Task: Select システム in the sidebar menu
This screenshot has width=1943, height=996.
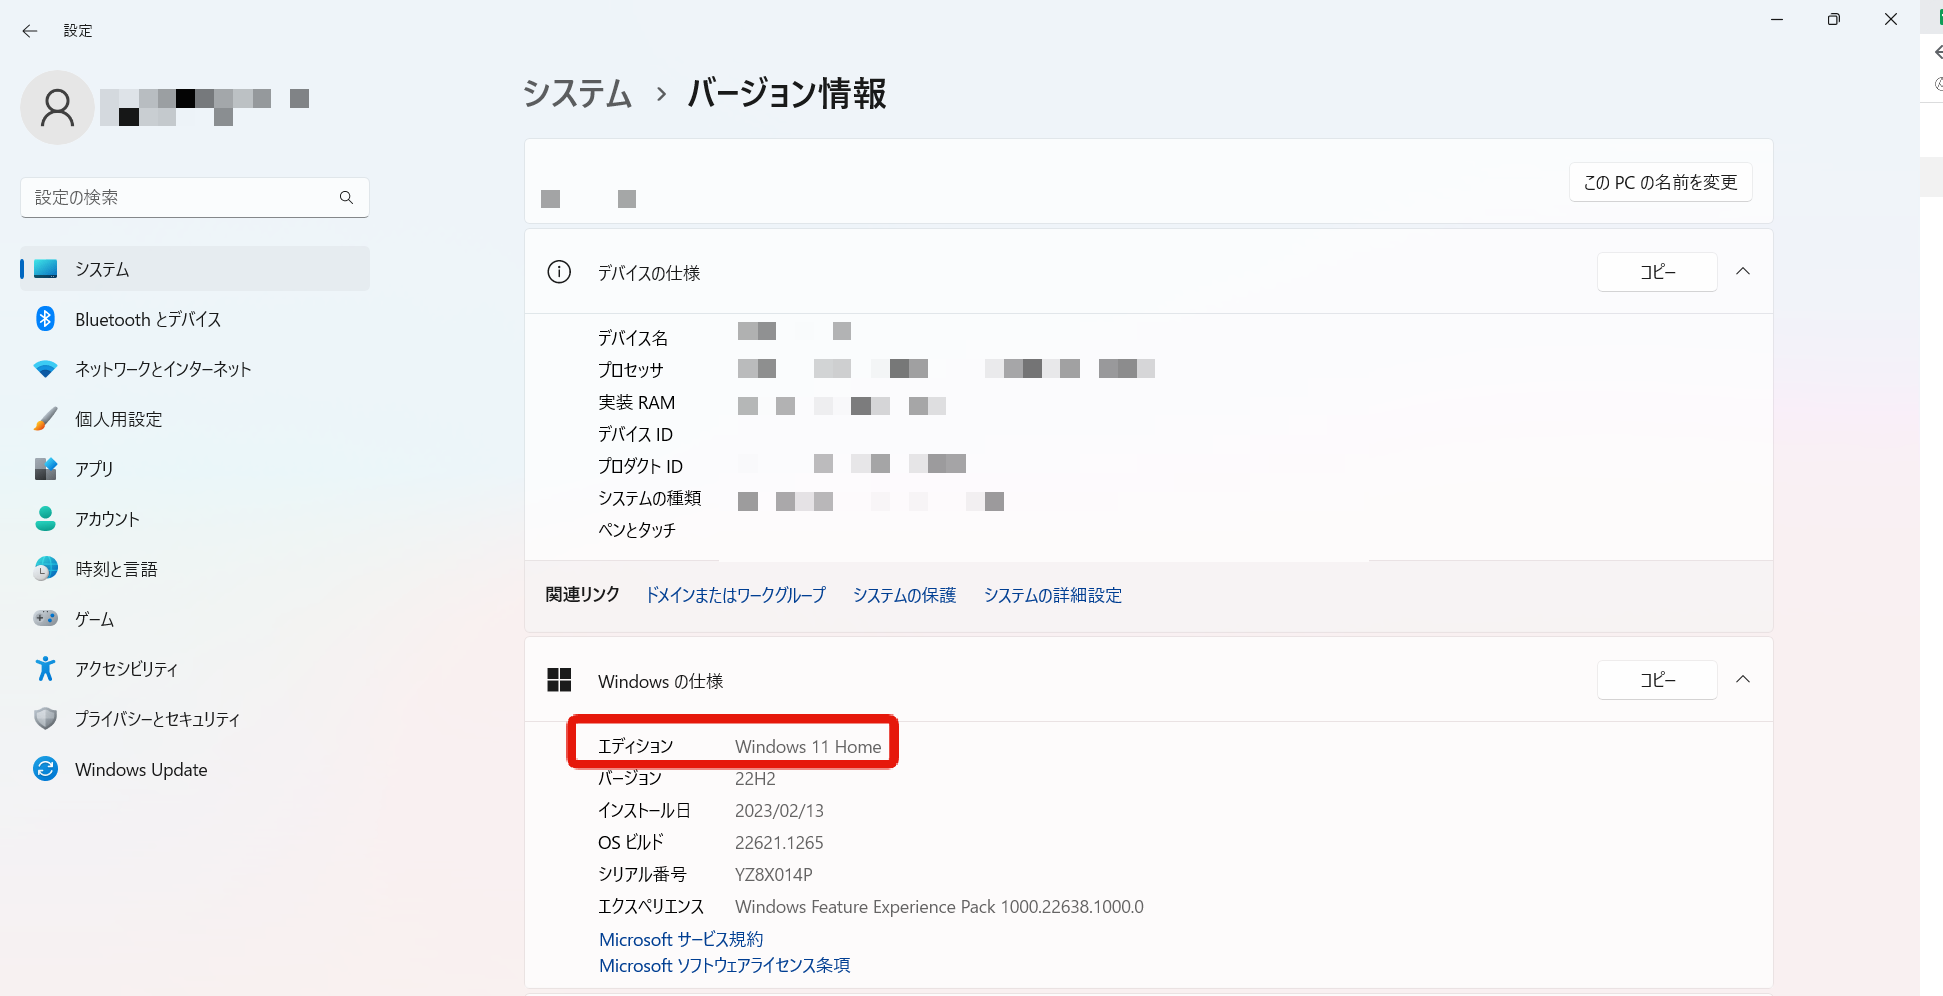Action: click(195, 269)
